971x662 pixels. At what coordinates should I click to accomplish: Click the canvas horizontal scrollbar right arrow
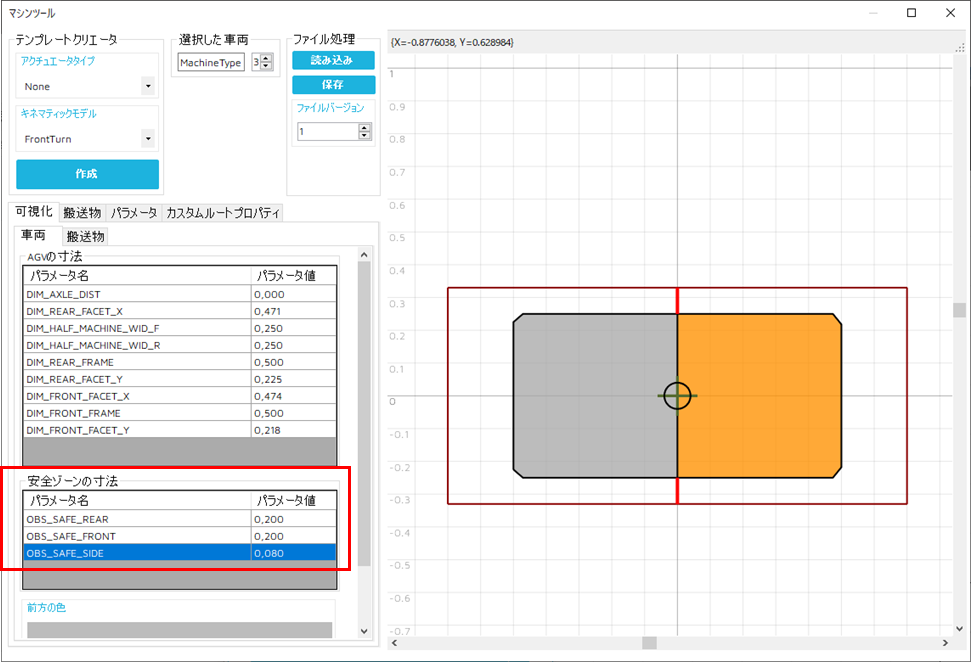pyautogui.click(x=945, y=643)
